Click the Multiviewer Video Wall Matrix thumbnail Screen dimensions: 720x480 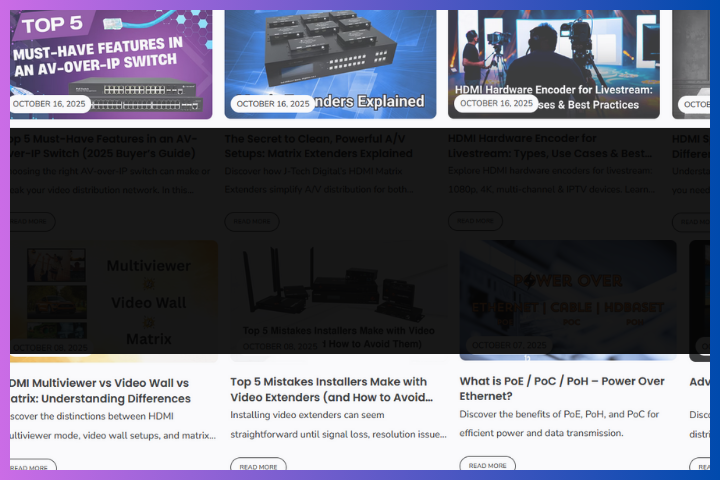pyautogui.click(x=114, y=295)
